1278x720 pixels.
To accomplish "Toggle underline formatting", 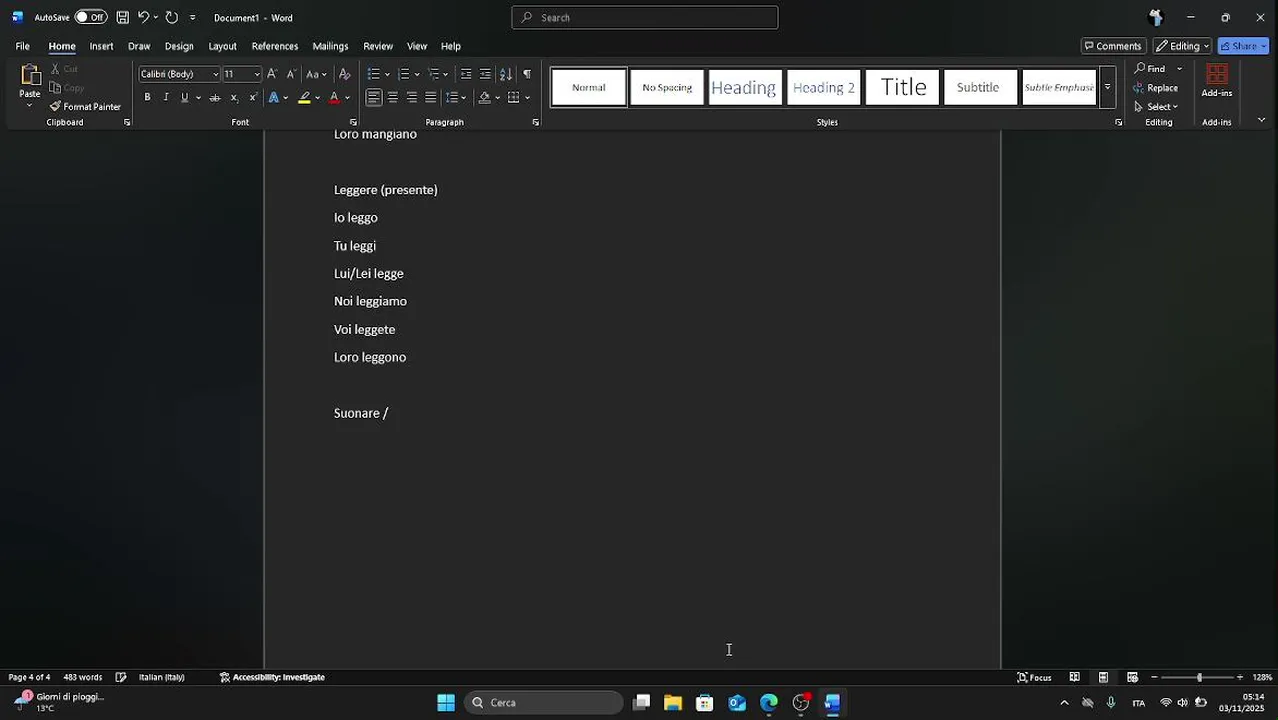I will 184,98.
